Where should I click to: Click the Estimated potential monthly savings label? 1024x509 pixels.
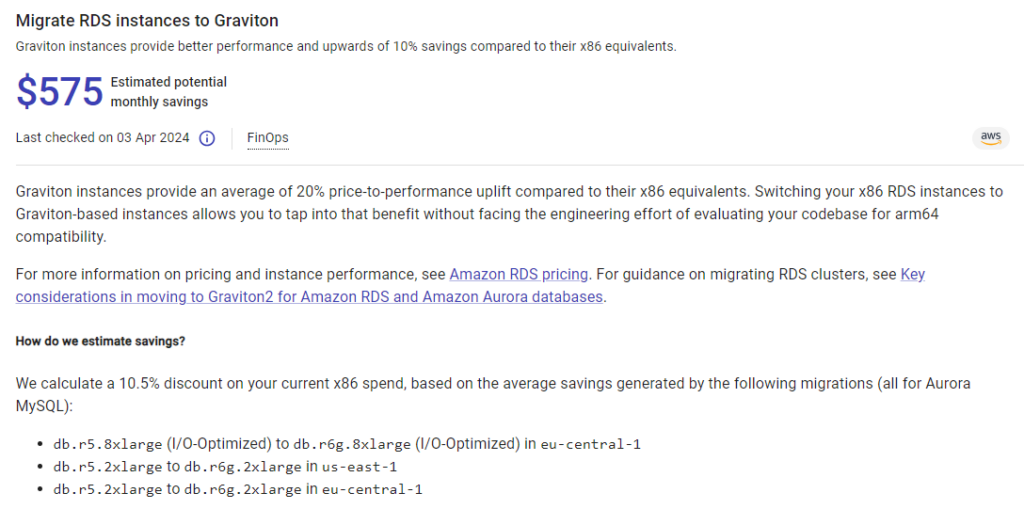coord(168,92)
